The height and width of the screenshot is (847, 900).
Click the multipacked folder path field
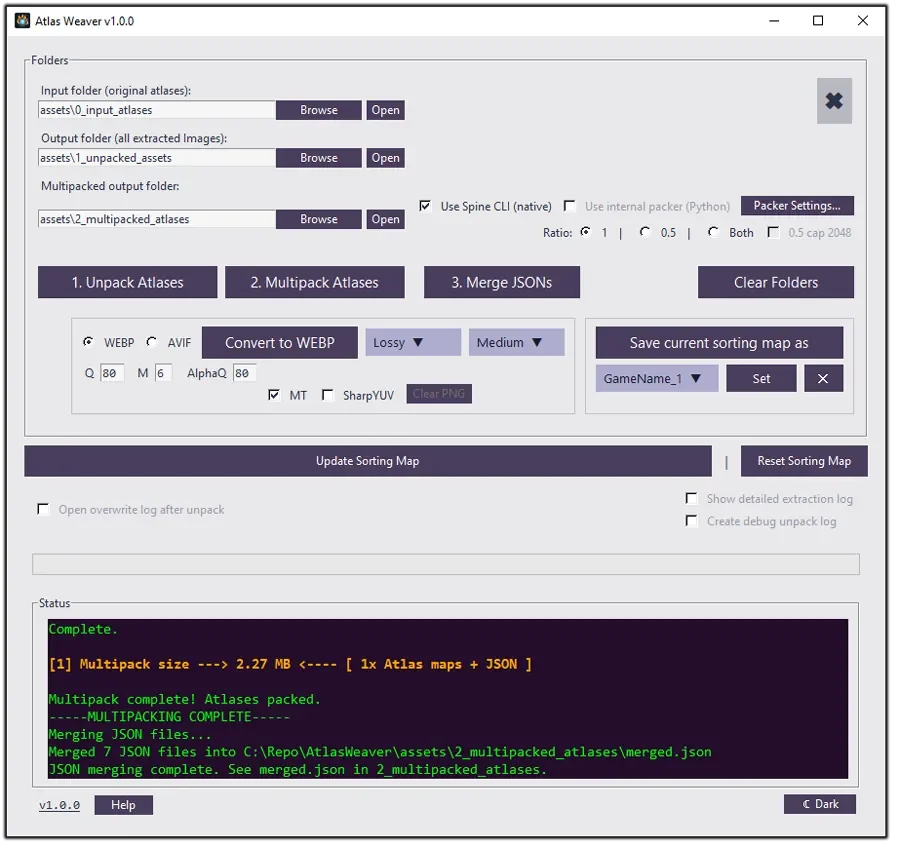[157, 220]
